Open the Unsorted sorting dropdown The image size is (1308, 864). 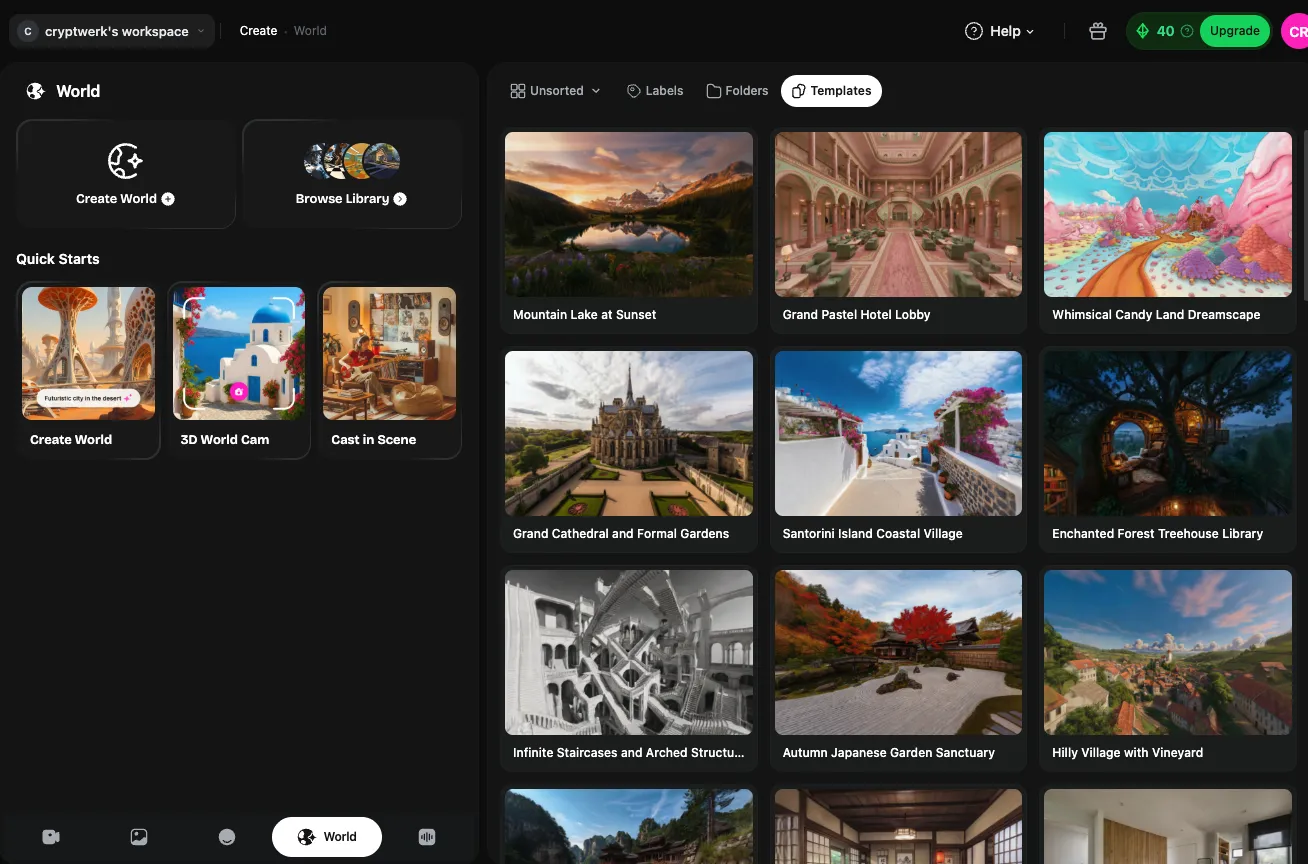tap(556, 91)
